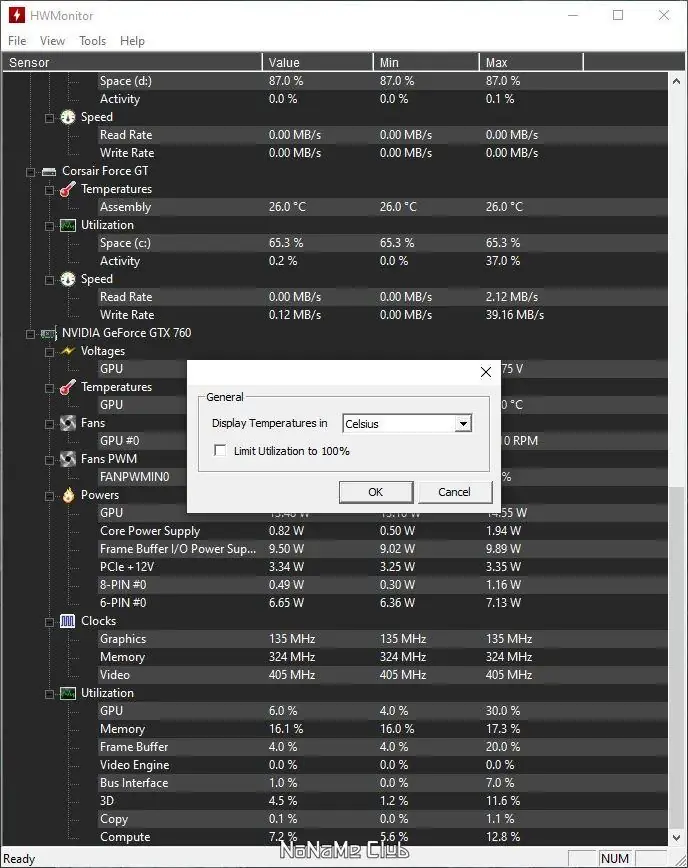688x868 pixels.
Task: Click the Corsair Force GT drive icon
Action: coord(48,171)
